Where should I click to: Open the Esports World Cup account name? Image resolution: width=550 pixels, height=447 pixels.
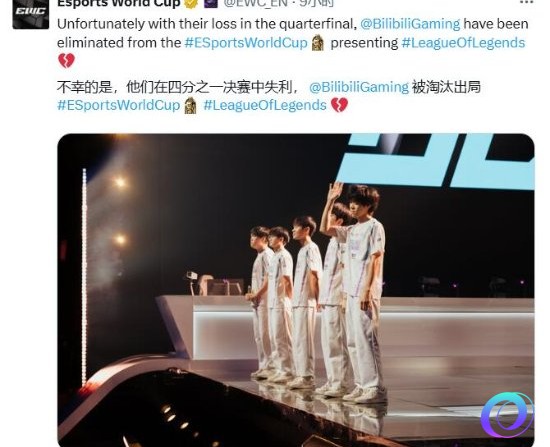(x=119, y=3)
